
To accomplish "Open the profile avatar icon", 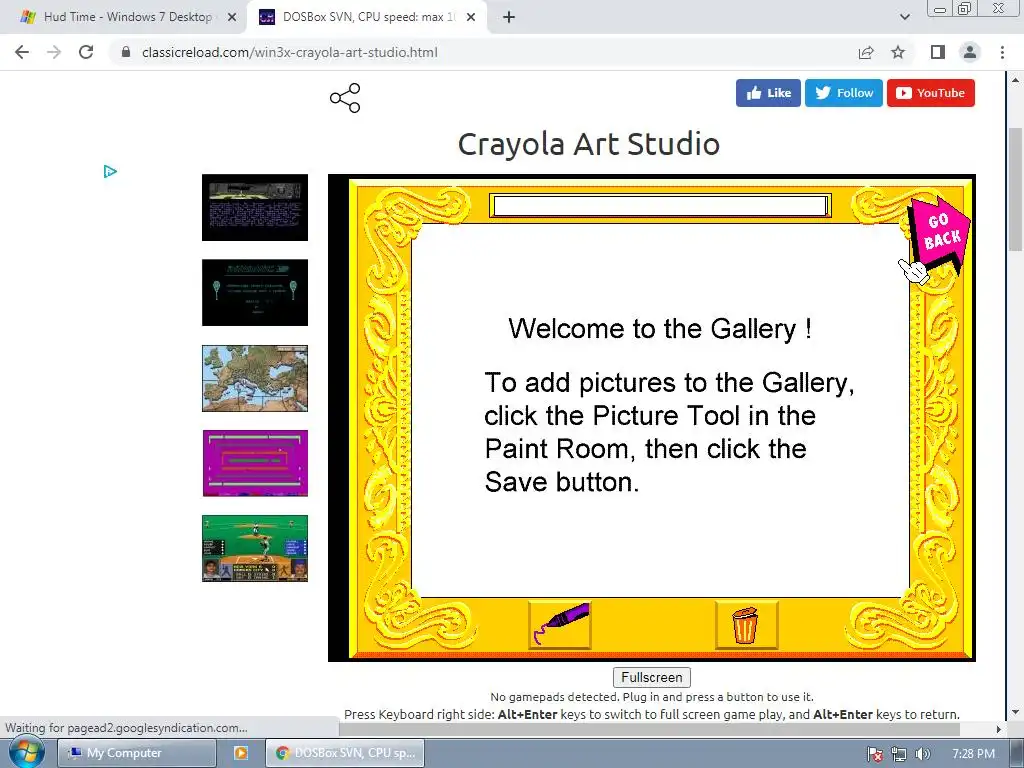I will pyautogui.click(x=970, y=52).
